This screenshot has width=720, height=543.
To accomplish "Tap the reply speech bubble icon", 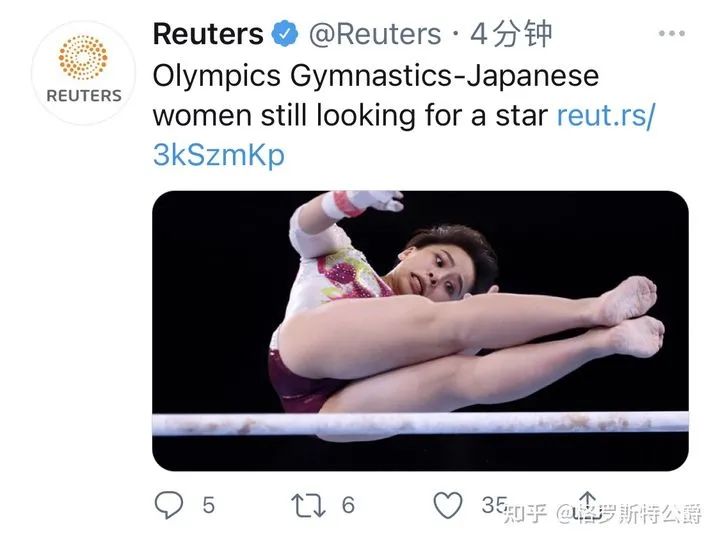I will [x=169, y=504].
